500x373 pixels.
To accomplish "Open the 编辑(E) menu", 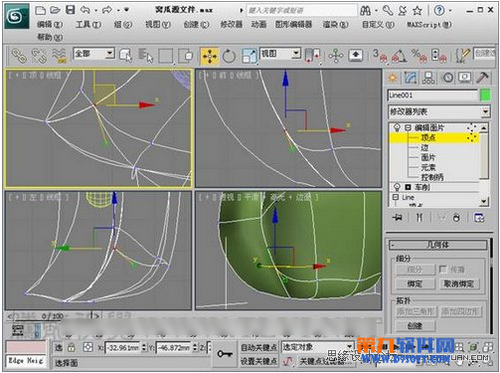I will (50, 24).
